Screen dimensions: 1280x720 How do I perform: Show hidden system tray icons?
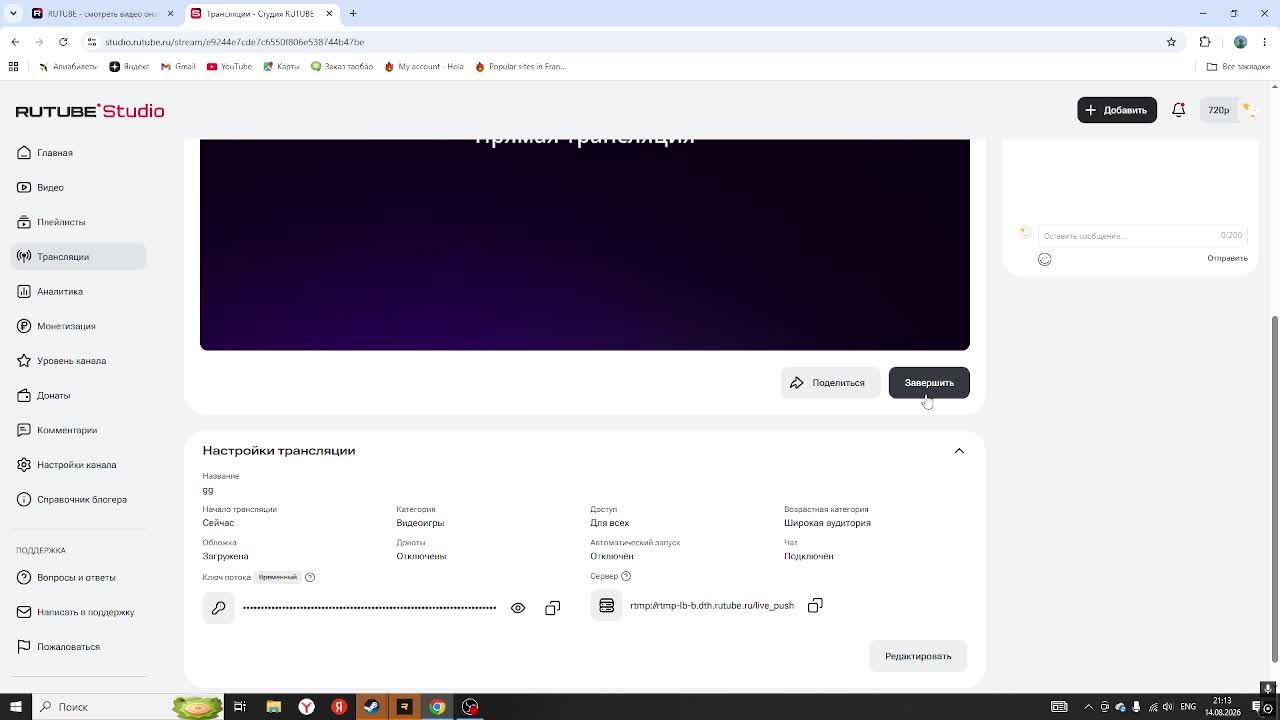(1089, 707)
